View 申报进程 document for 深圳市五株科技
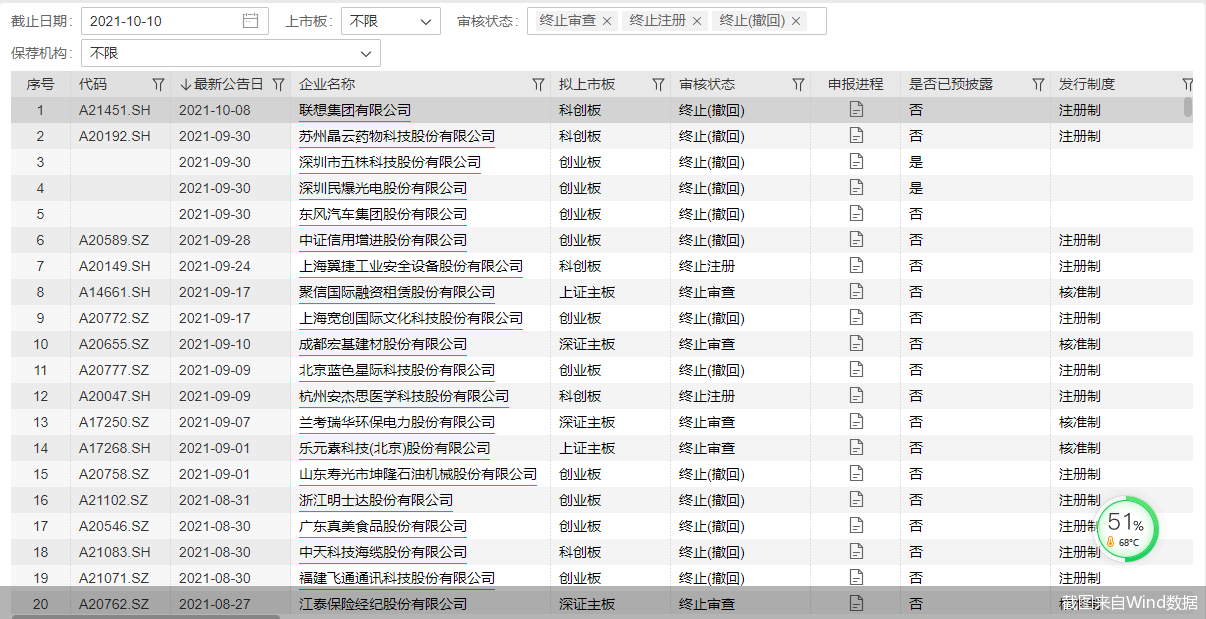This screenshot has width=1206, height=619. [856, 162]
